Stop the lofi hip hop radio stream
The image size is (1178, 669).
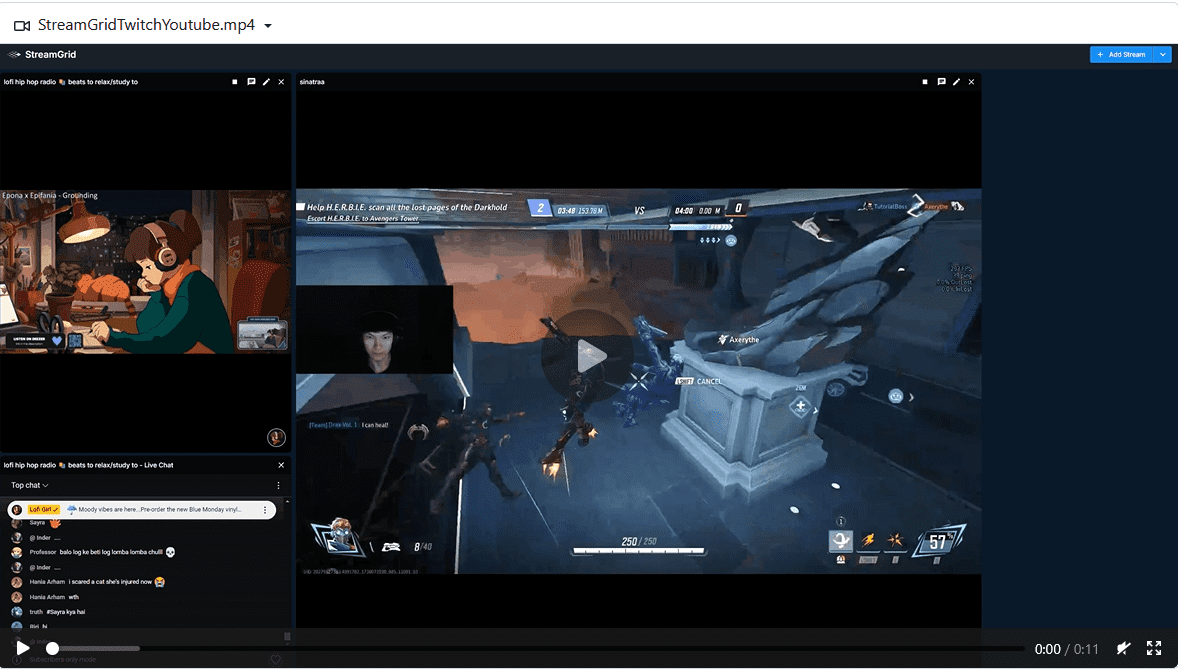(234, 82)
